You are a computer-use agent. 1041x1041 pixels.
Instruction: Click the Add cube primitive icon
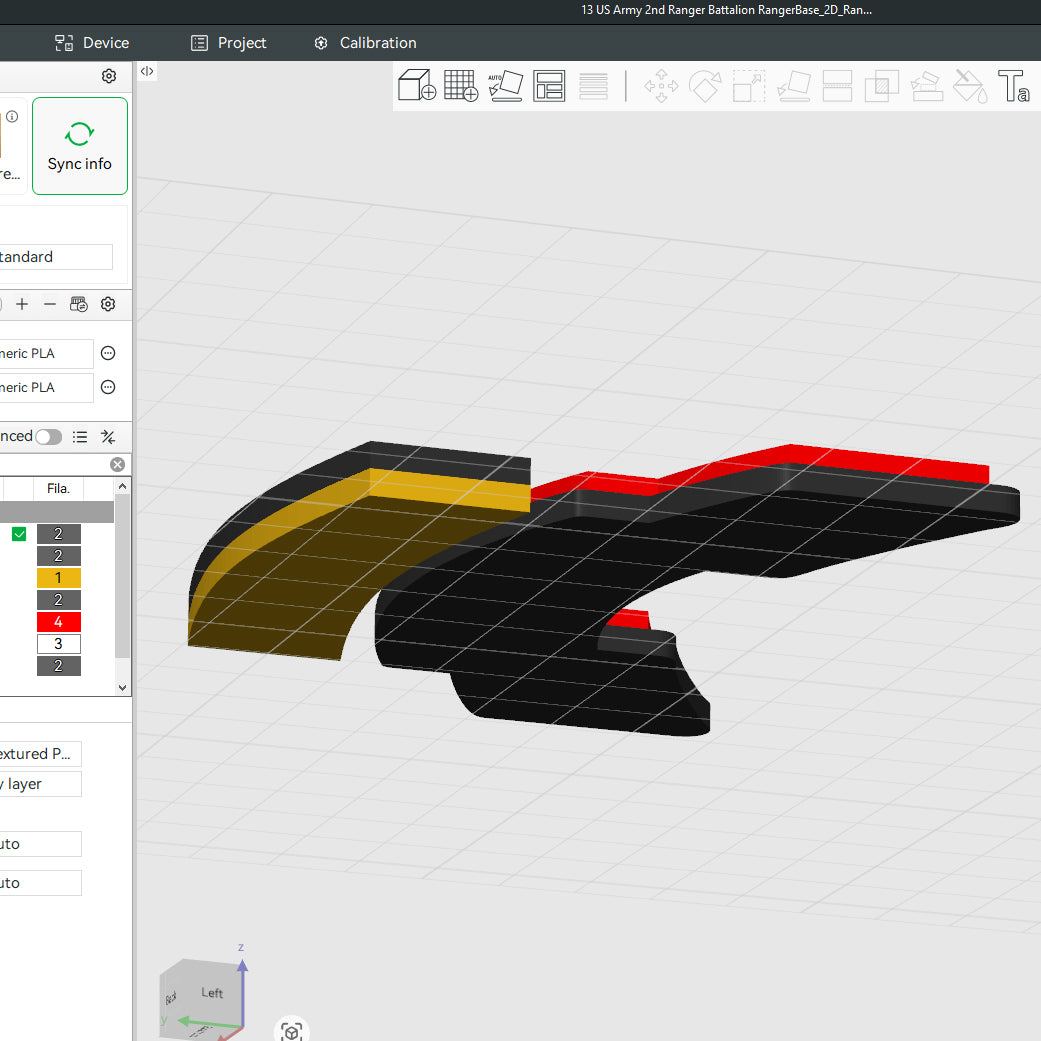(x=416, y=86)
